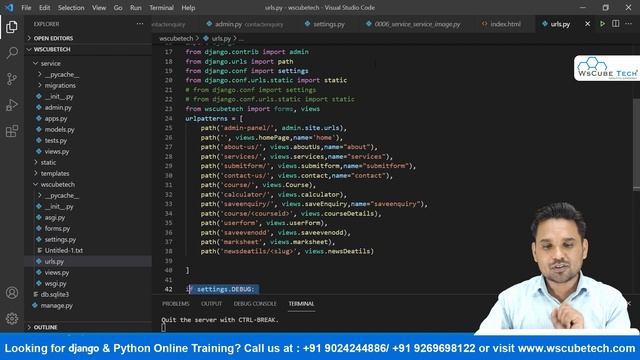
Task: Open Explorer views and more actions ellipsis
Action: [x=140, y=24]
